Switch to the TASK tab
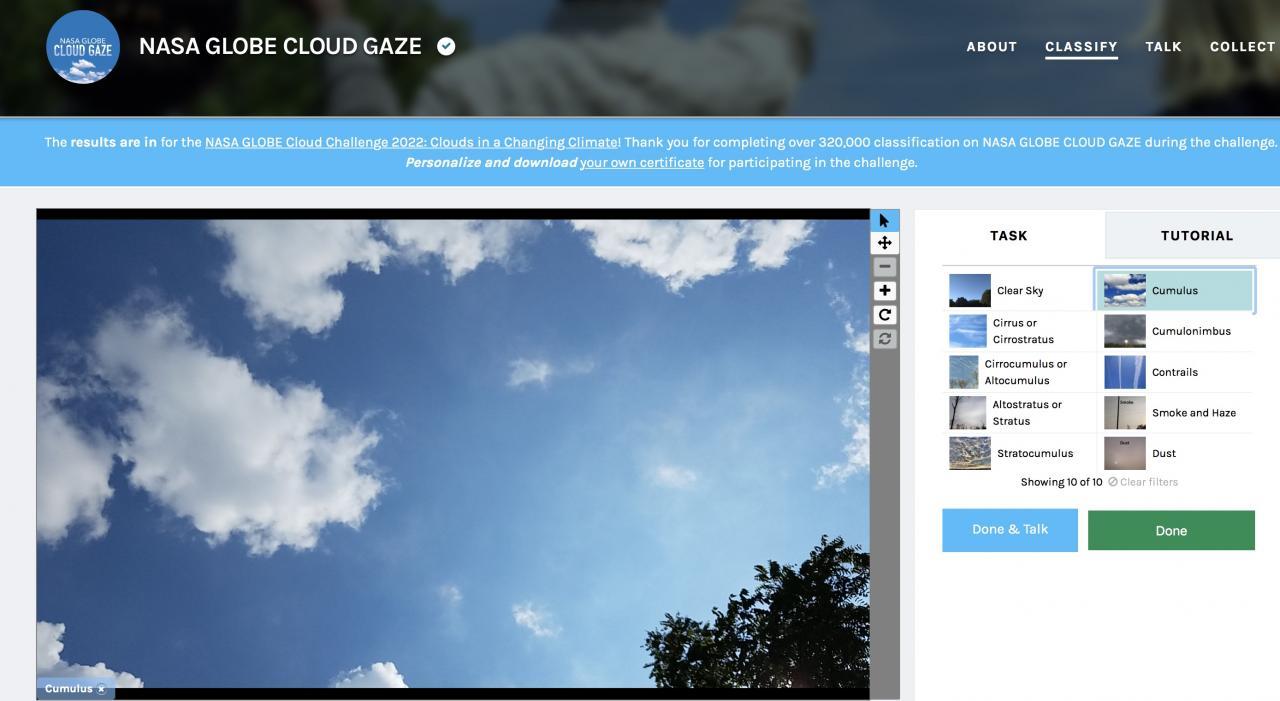The height and width of the screenshot is (701, 1280). [x=1009, y=236]
